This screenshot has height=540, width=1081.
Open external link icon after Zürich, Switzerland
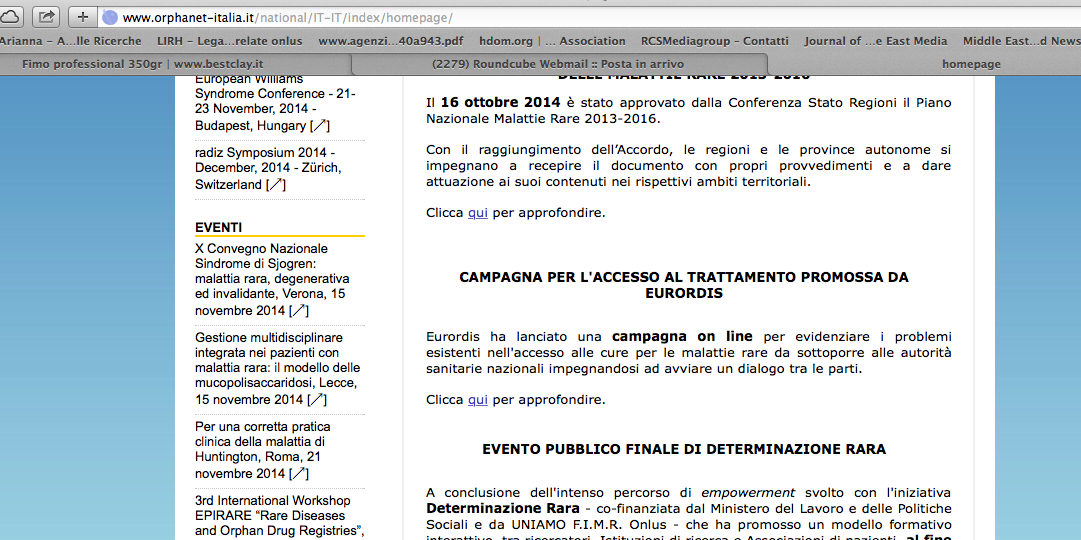(276, 185)
